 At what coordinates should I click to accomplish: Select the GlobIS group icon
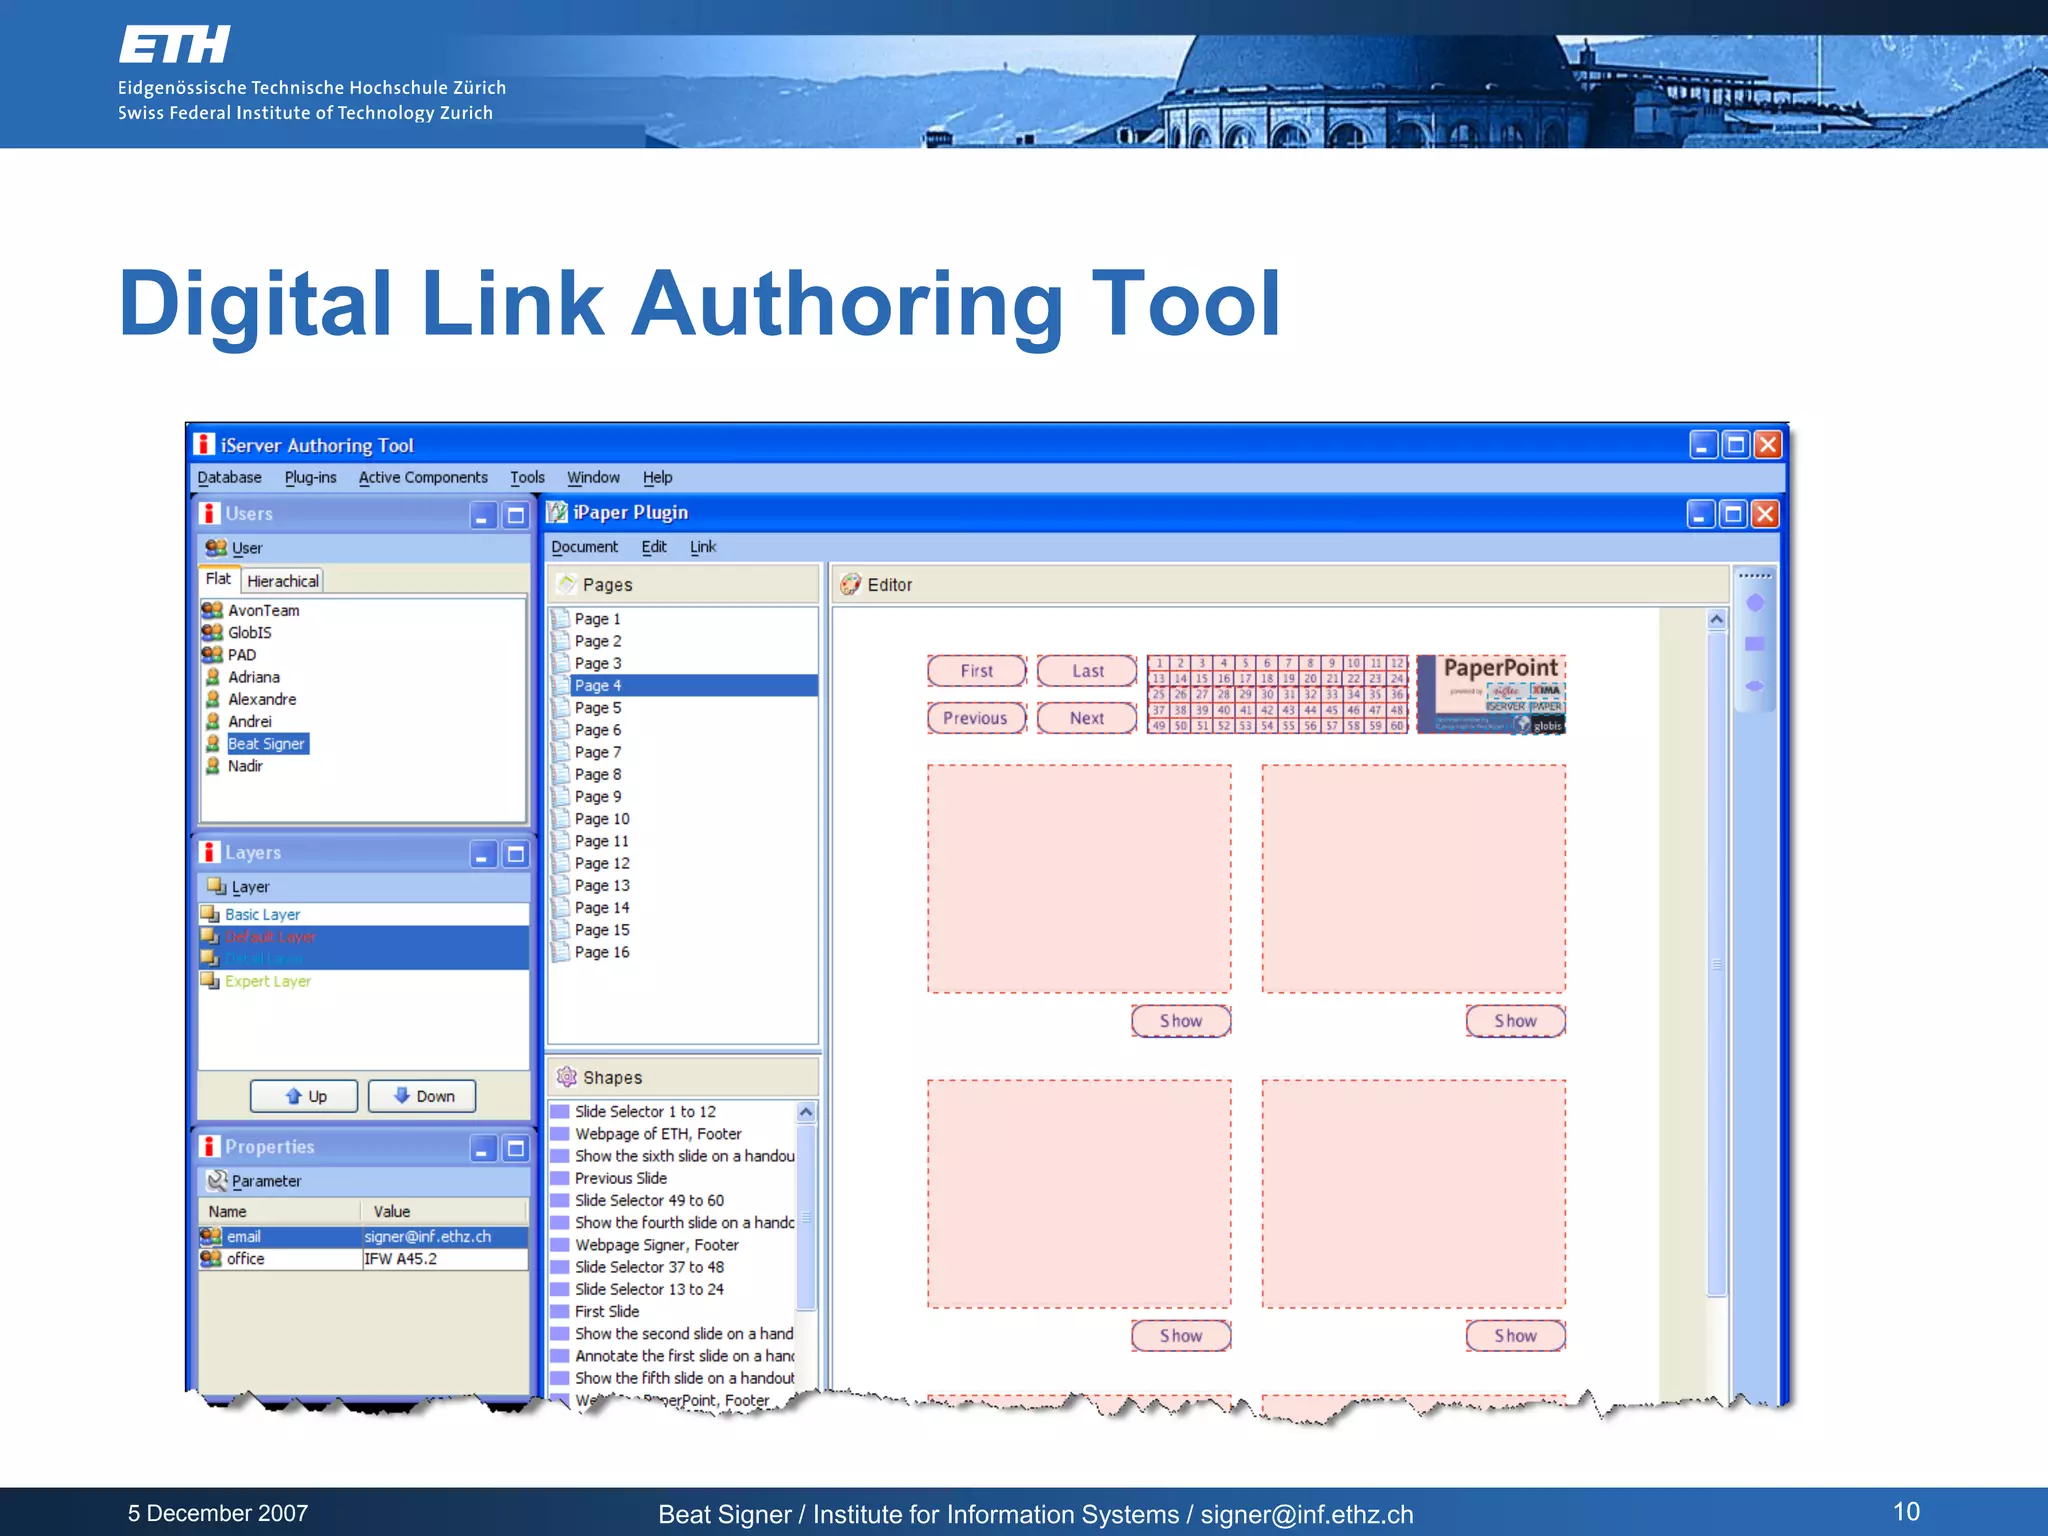pos(212,632)
